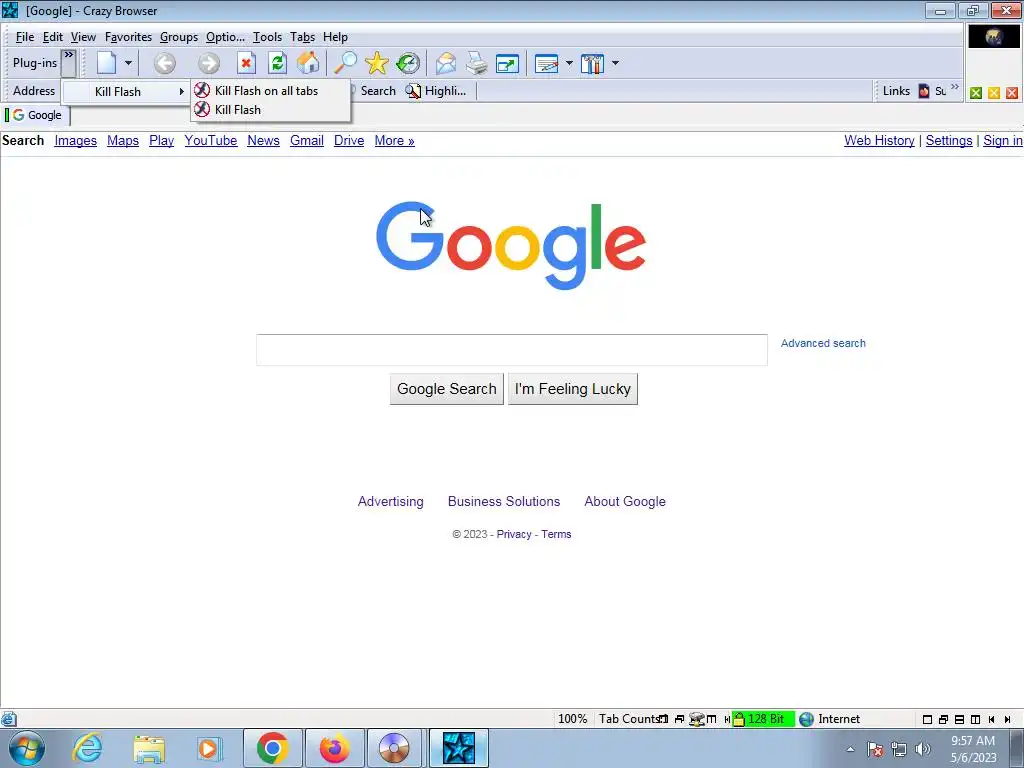Maximize tabs using status bar square icon
Screen dimensions: 1024x768
pyautogui.click(x=927, y=720)
